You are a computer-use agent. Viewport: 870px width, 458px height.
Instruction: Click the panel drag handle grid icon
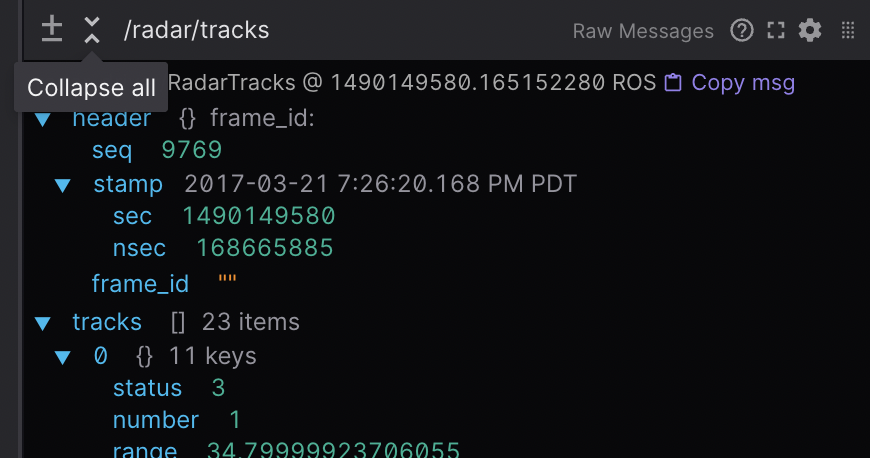[848, 31]
